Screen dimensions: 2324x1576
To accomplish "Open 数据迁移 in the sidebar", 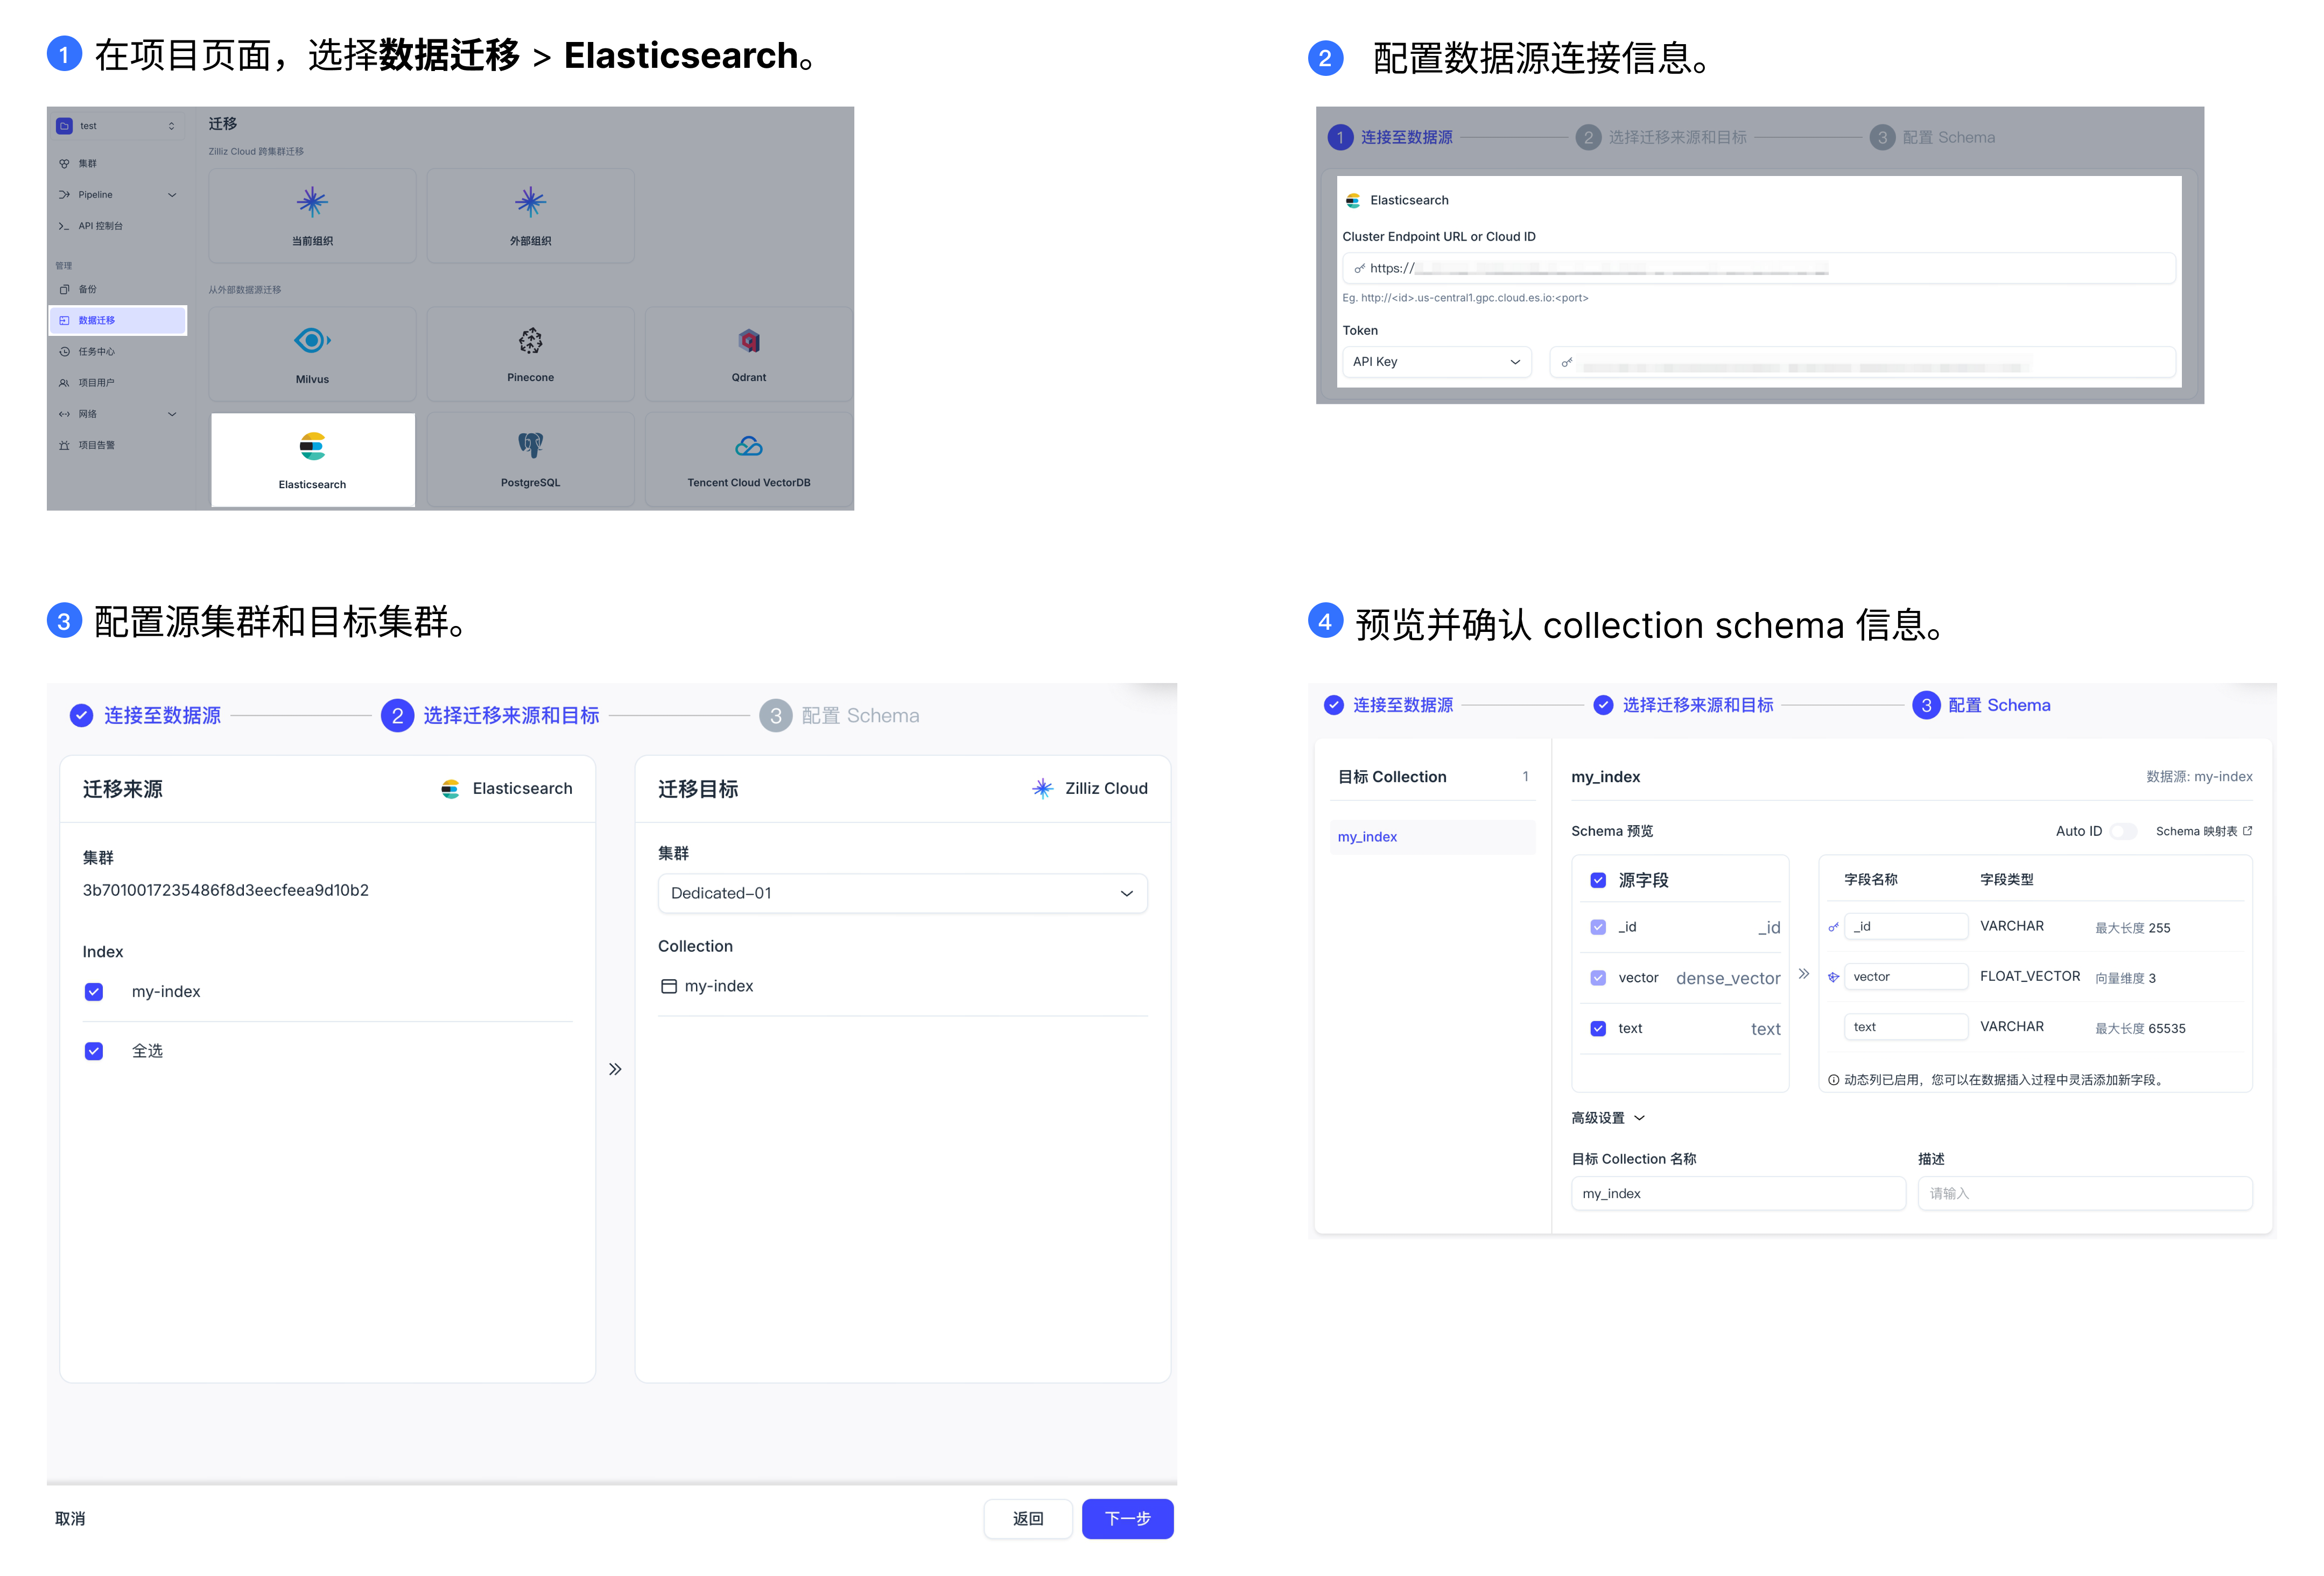I will point(117,320).
